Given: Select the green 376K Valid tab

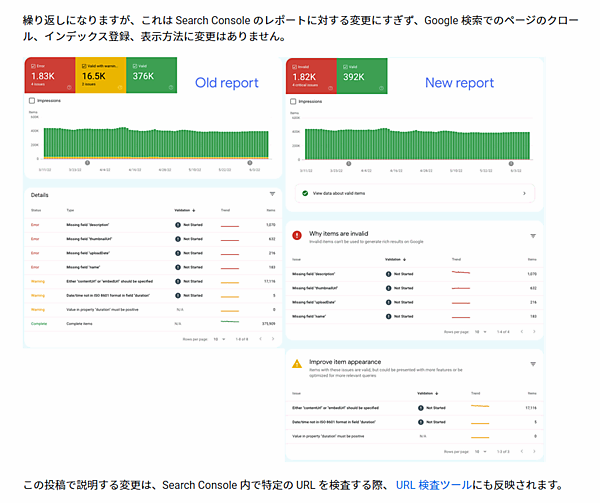Looking at the screenshot, I should coord(152,75).
